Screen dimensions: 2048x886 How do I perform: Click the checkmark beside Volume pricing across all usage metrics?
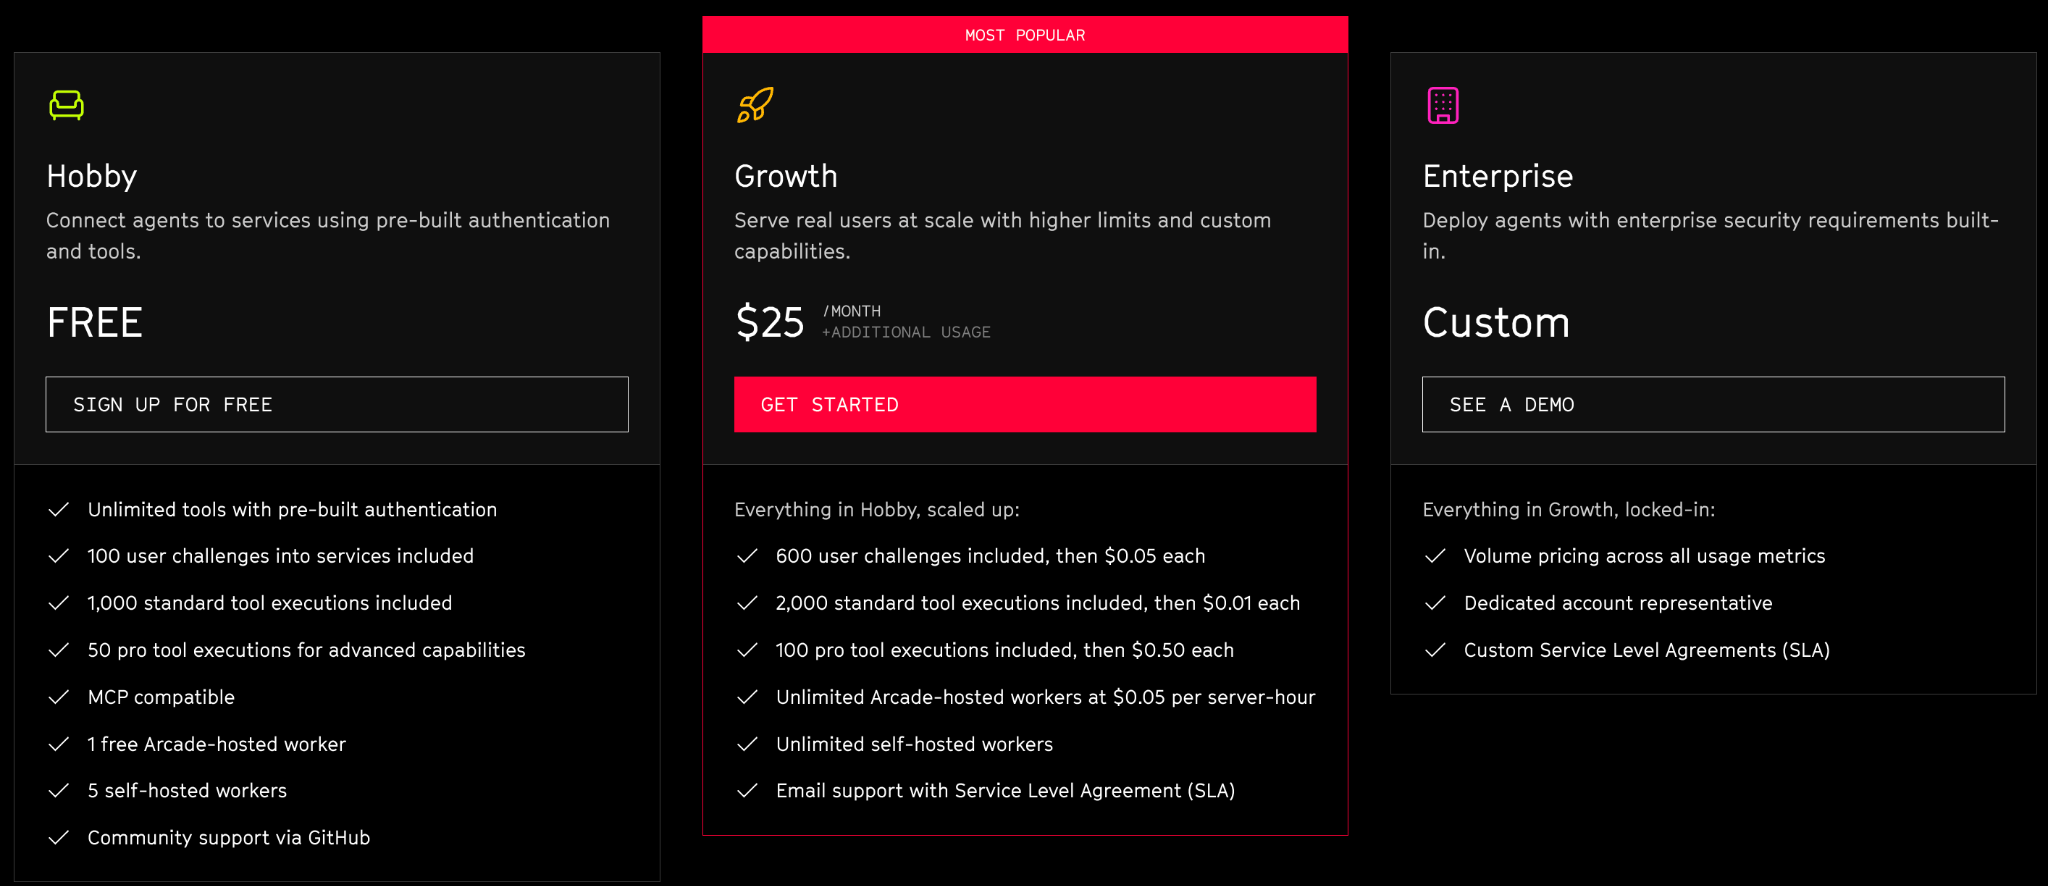(x=1436, y=556)
